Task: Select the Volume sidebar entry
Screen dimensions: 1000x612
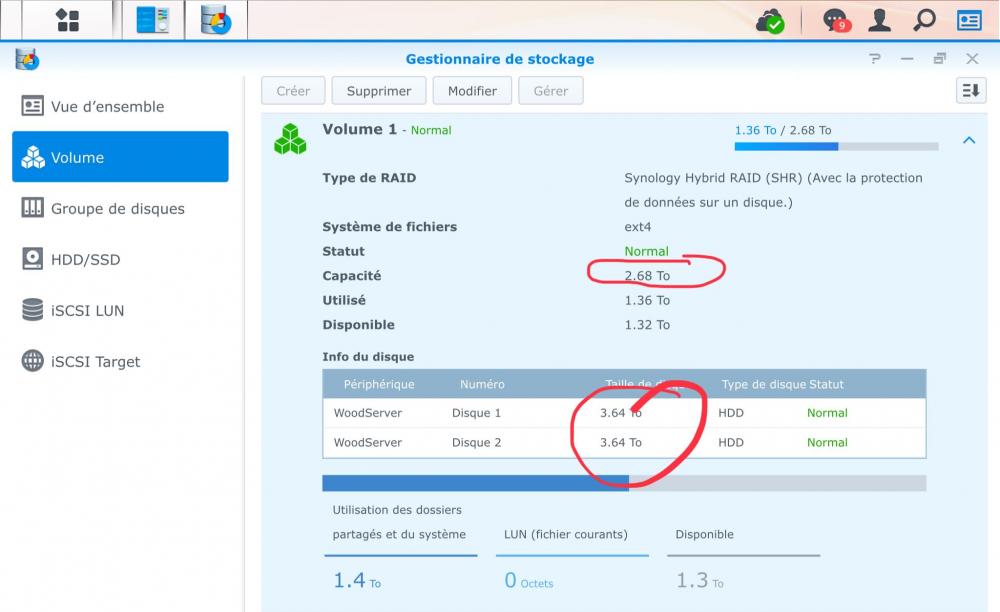Action: (x=120, y=157)
